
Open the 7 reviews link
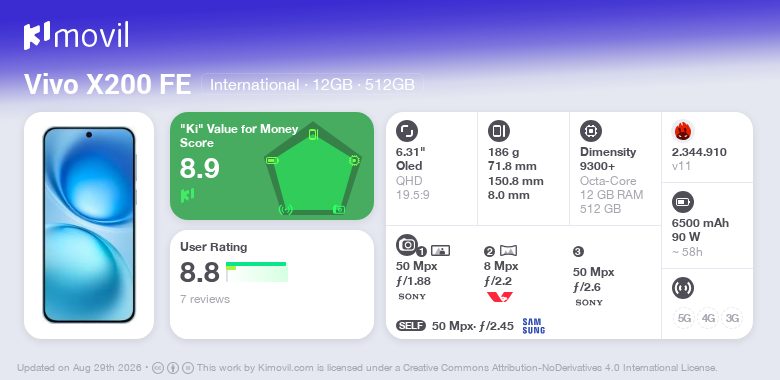[x=205, y=299]
